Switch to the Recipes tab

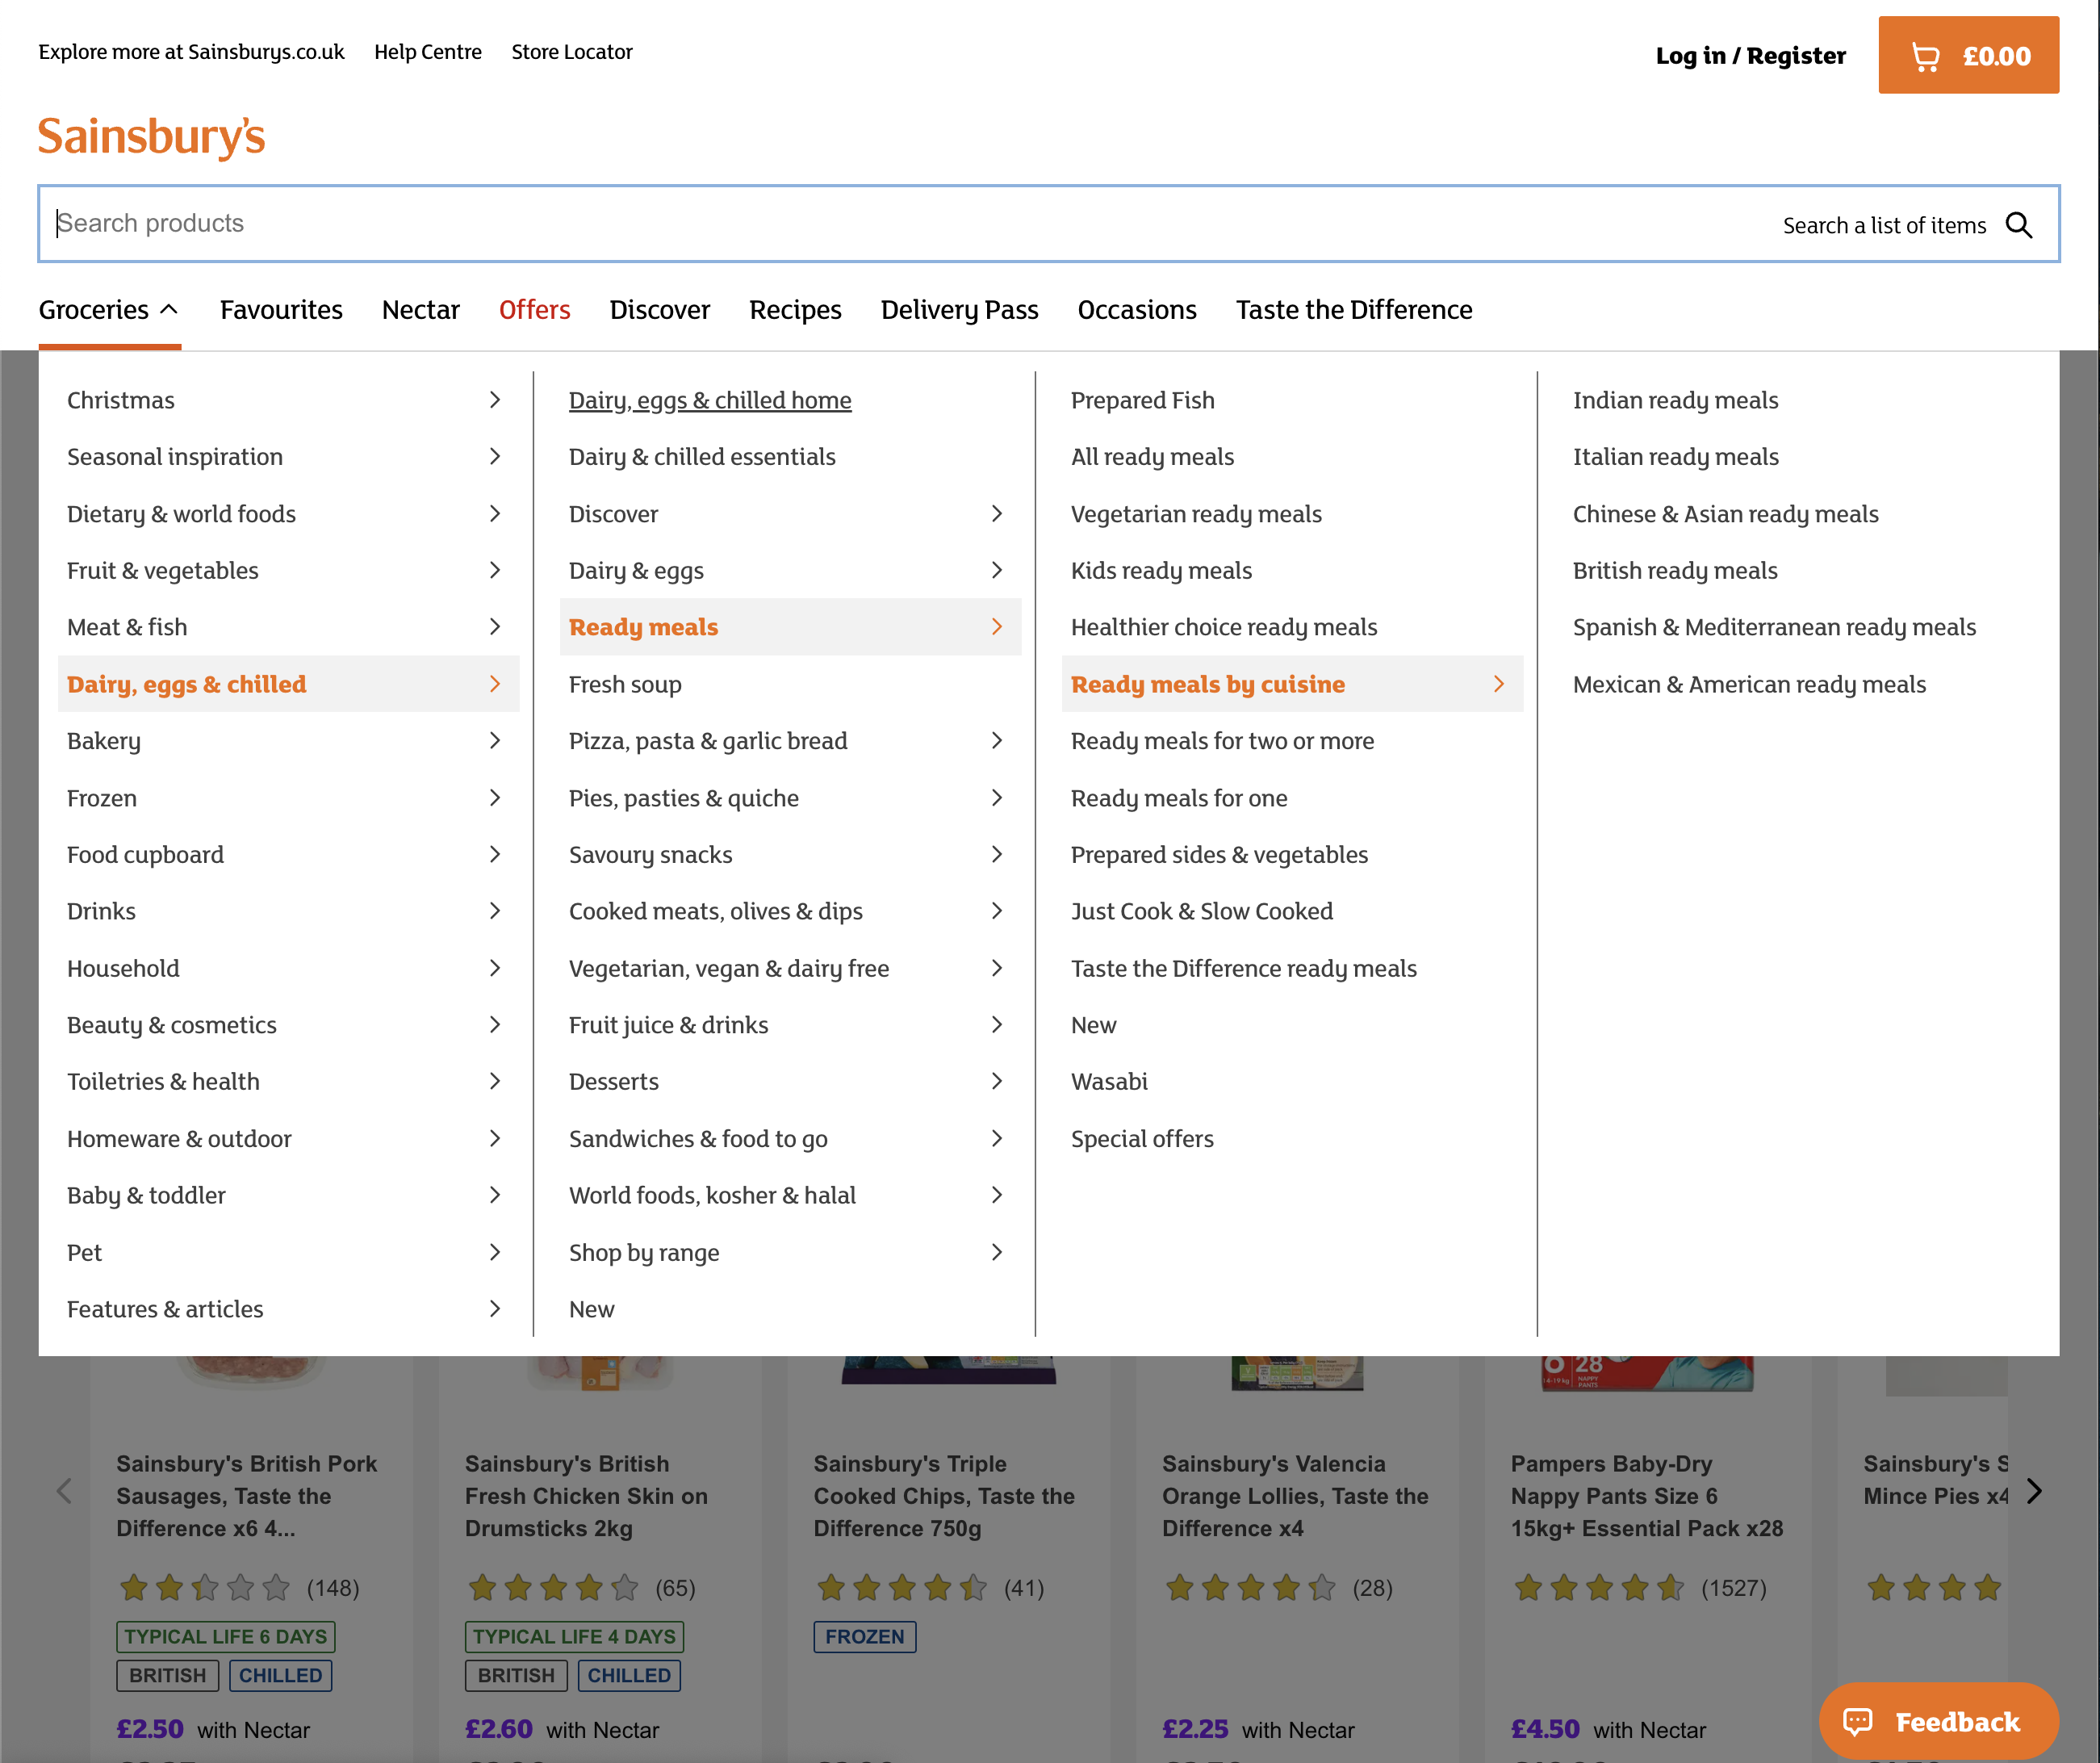pyautogui.click(x=795, y=309)
